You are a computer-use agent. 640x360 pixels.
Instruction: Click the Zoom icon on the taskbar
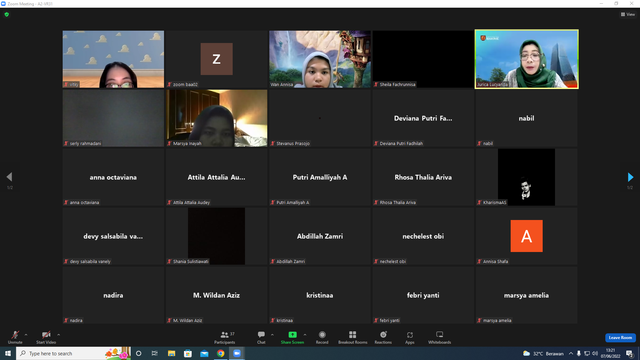coord(237,353)
